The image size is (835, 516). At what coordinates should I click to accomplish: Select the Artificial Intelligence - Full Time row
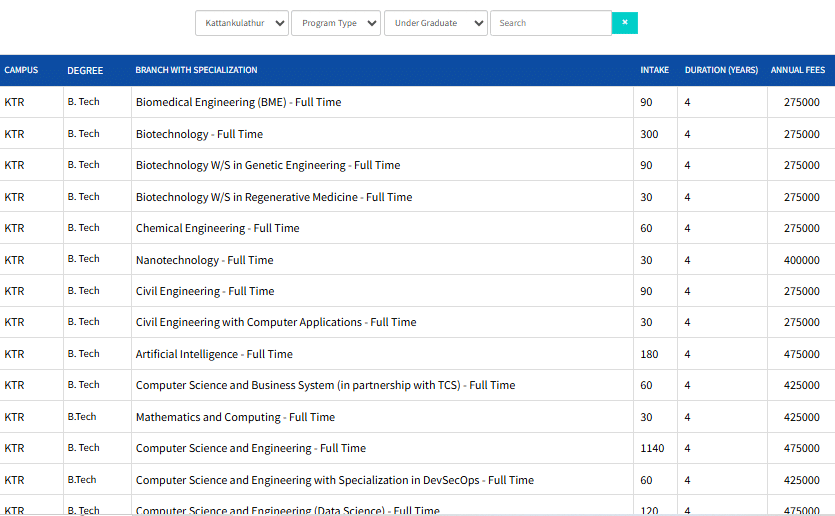click(x=214, y=354)
